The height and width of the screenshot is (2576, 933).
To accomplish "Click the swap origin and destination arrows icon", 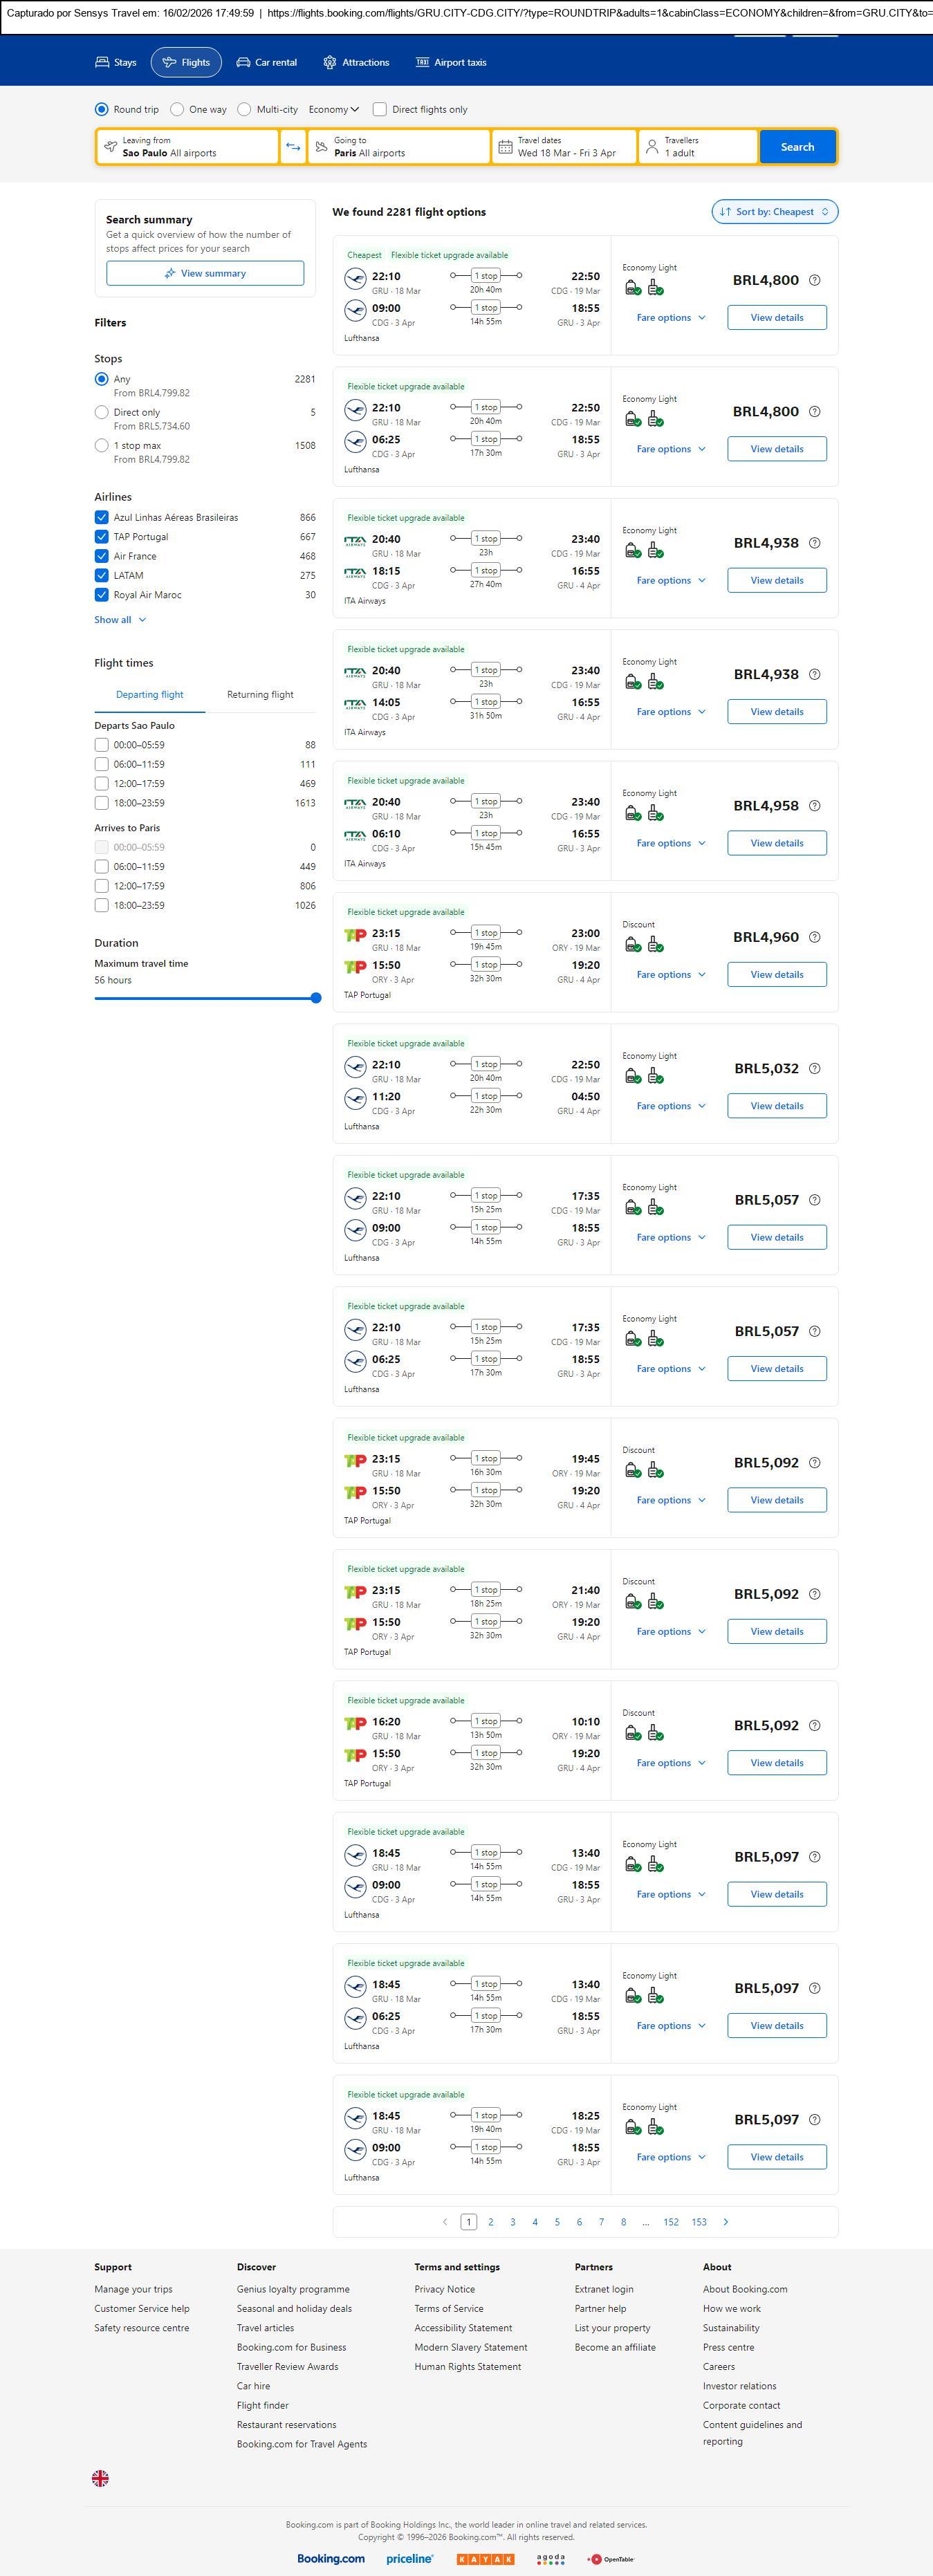I will point(293,147).
